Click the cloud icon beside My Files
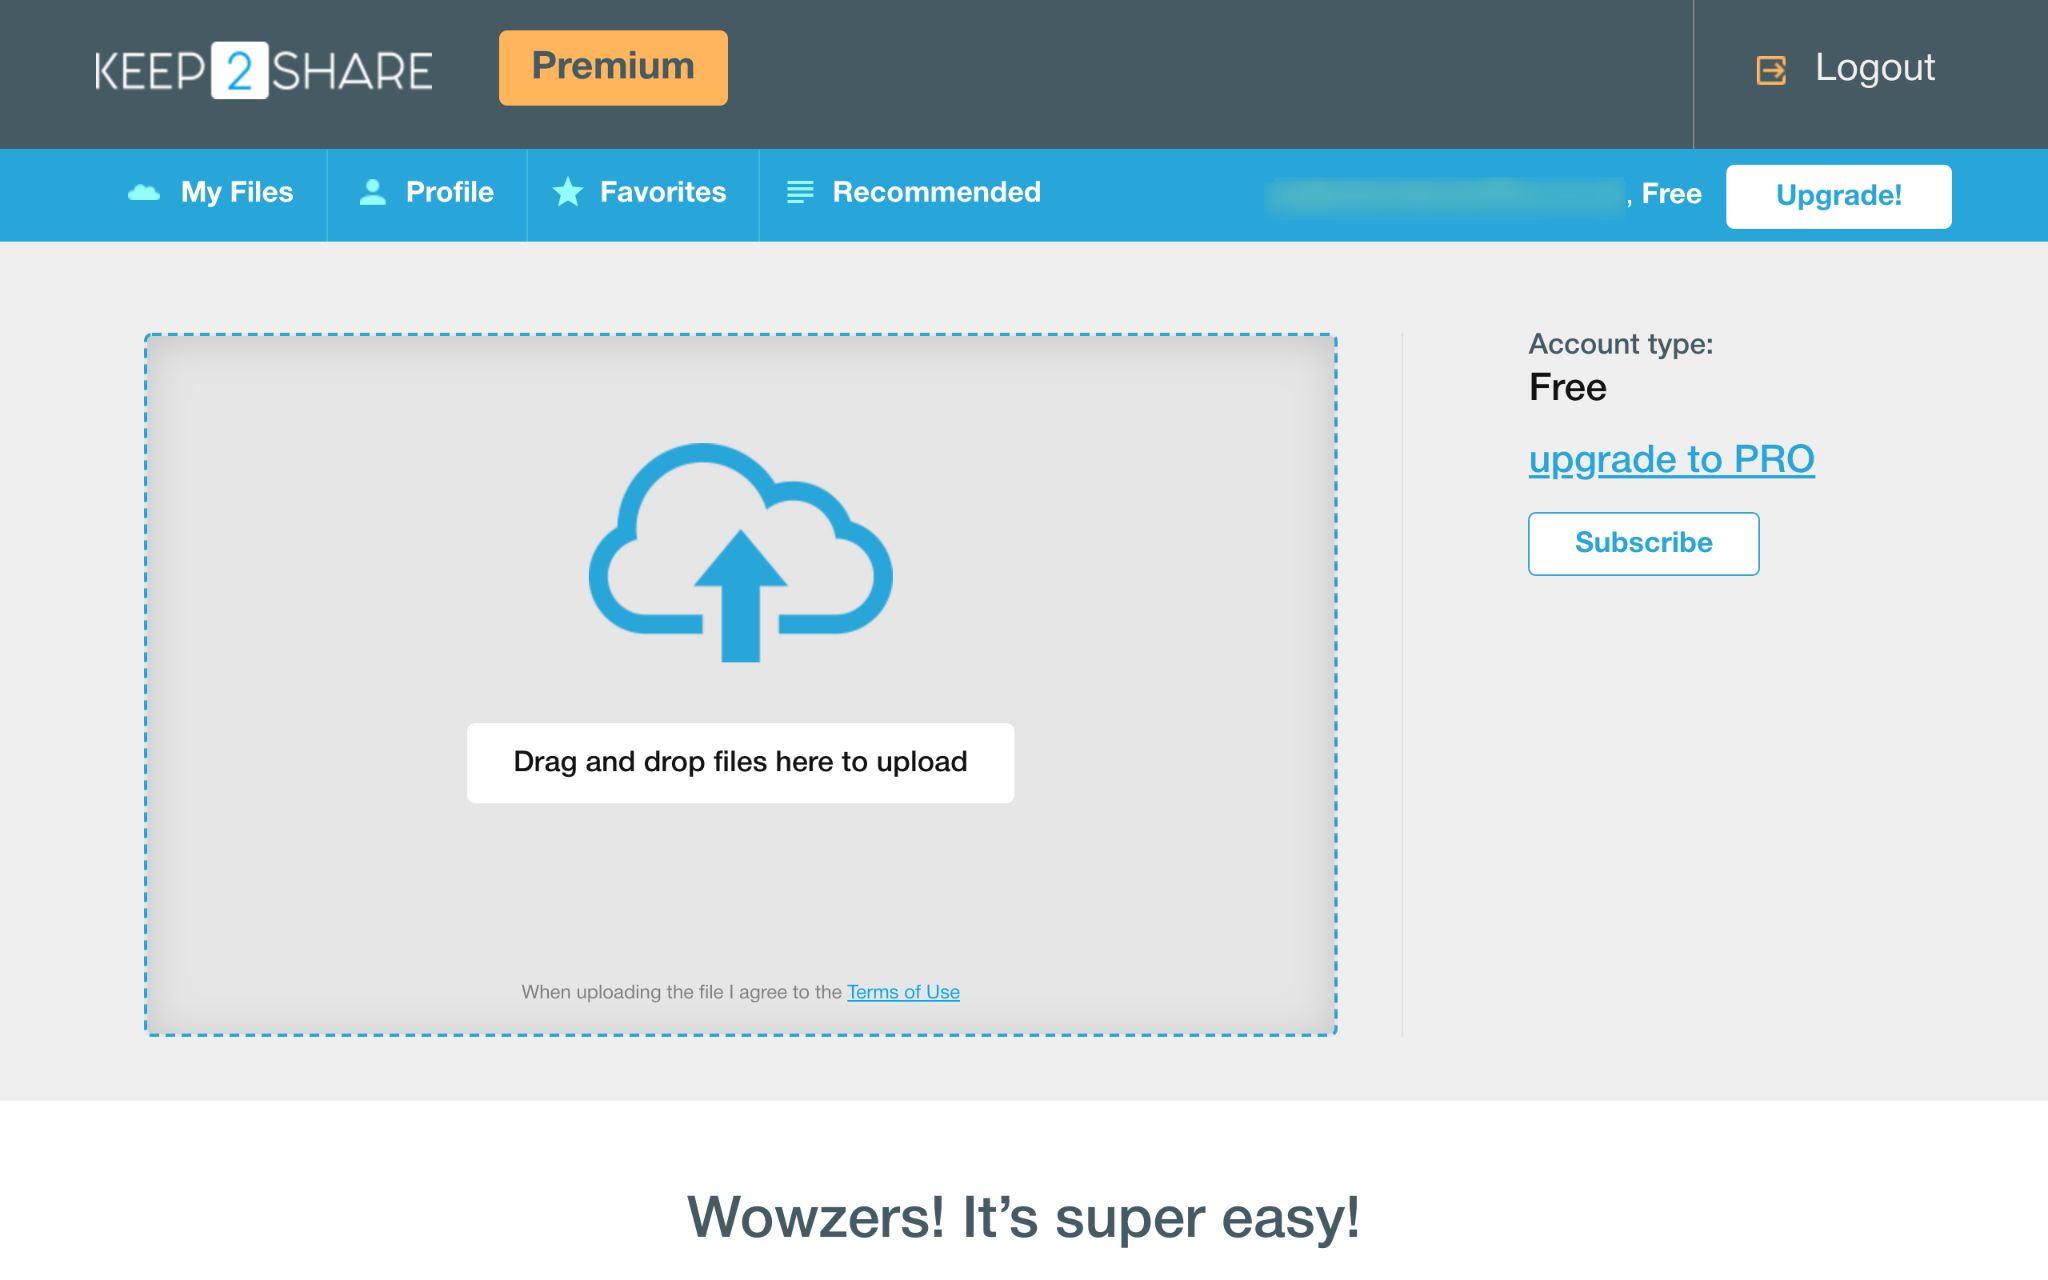 144,193
